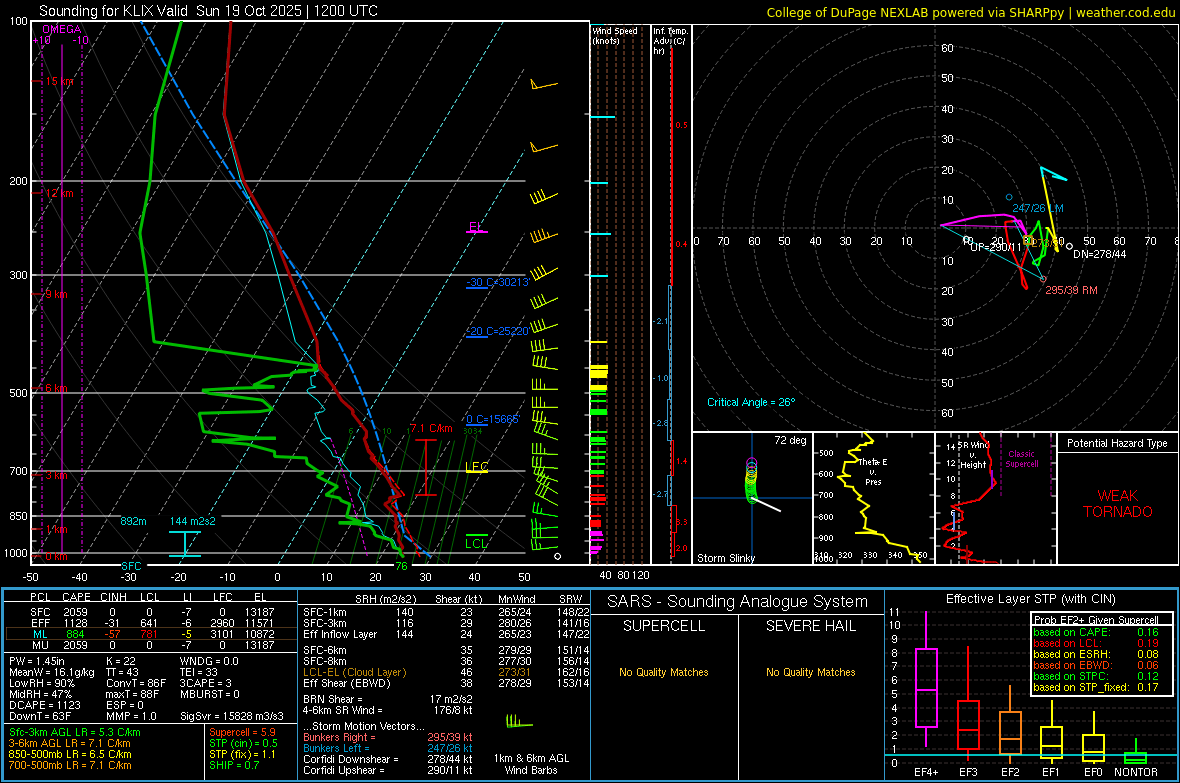The height and width of the screenshot is (783, 1180).
Task: Click the red 'Supercell = 5.9' value
Action: pos(242,733)
